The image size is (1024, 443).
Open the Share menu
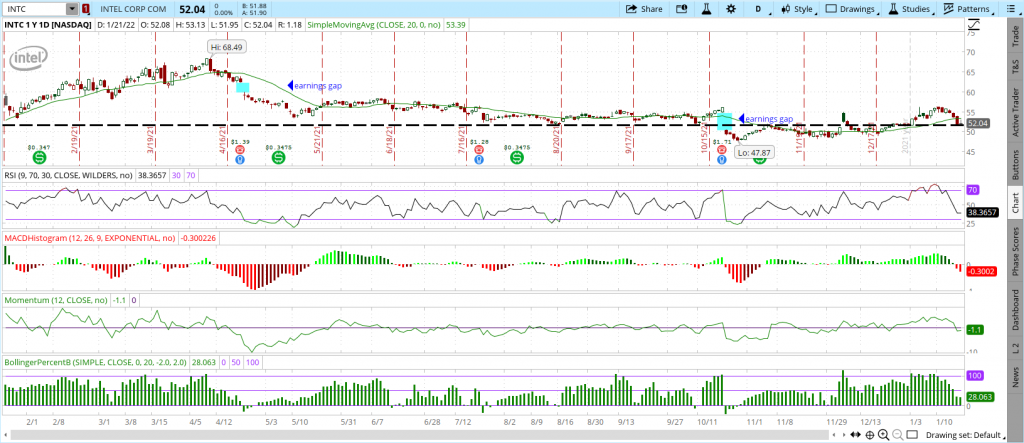(x=644, y=9)
